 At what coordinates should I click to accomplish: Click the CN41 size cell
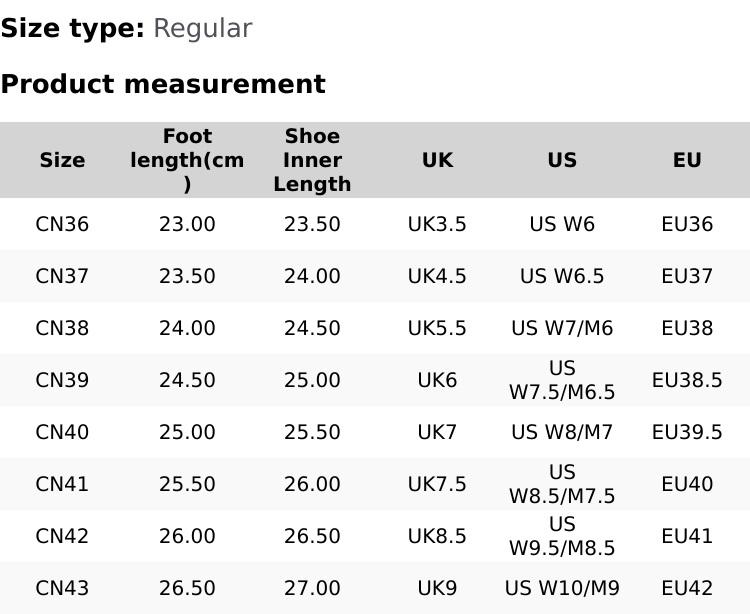pyautogui.click(x=62, y=484)
